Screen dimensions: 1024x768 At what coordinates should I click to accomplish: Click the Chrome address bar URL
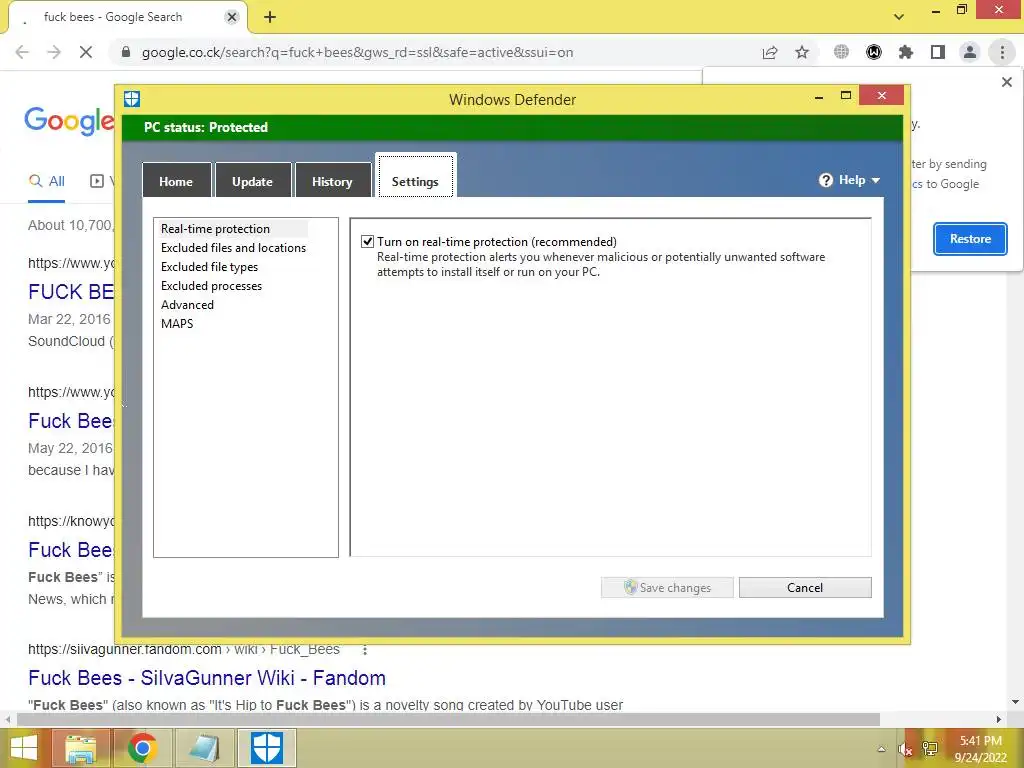coord(357,52)
